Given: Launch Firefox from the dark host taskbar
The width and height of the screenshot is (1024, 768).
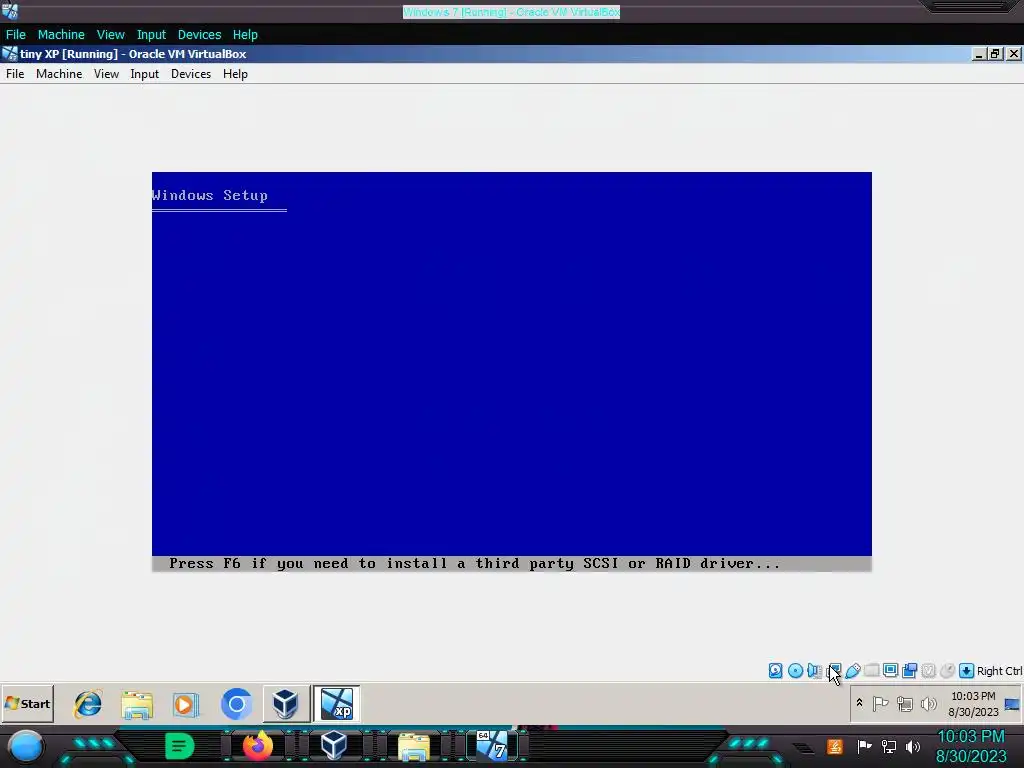Looking at the screenshot, I should (257, 746).
